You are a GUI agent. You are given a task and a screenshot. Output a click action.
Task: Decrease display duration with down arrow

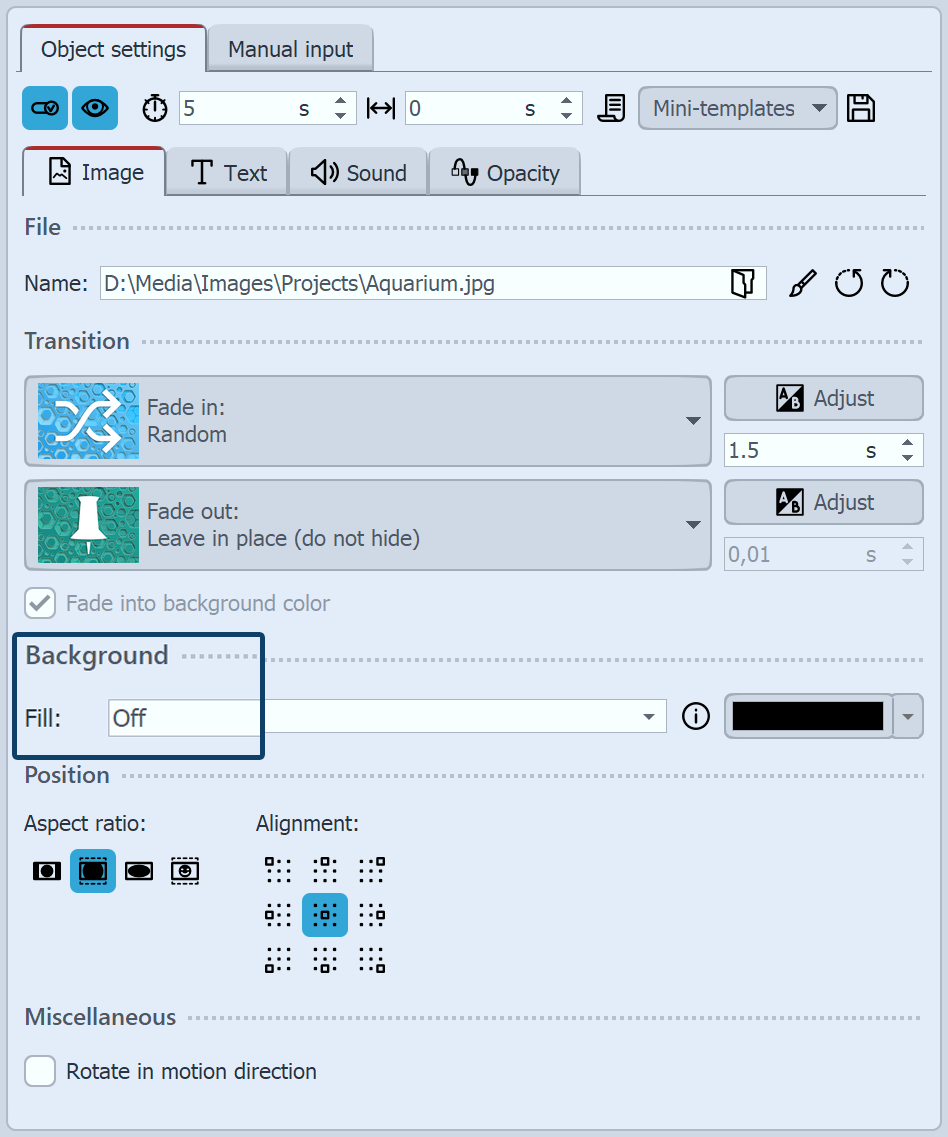point(340,116)
